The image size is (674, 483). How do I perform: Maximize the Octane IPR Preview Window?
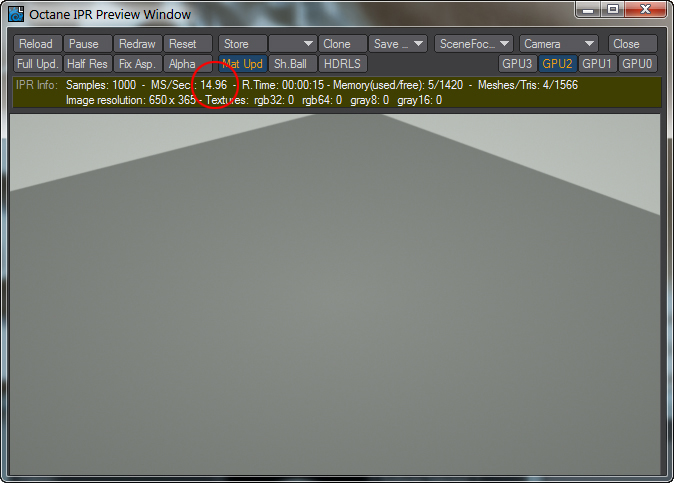tap(613, 9)
